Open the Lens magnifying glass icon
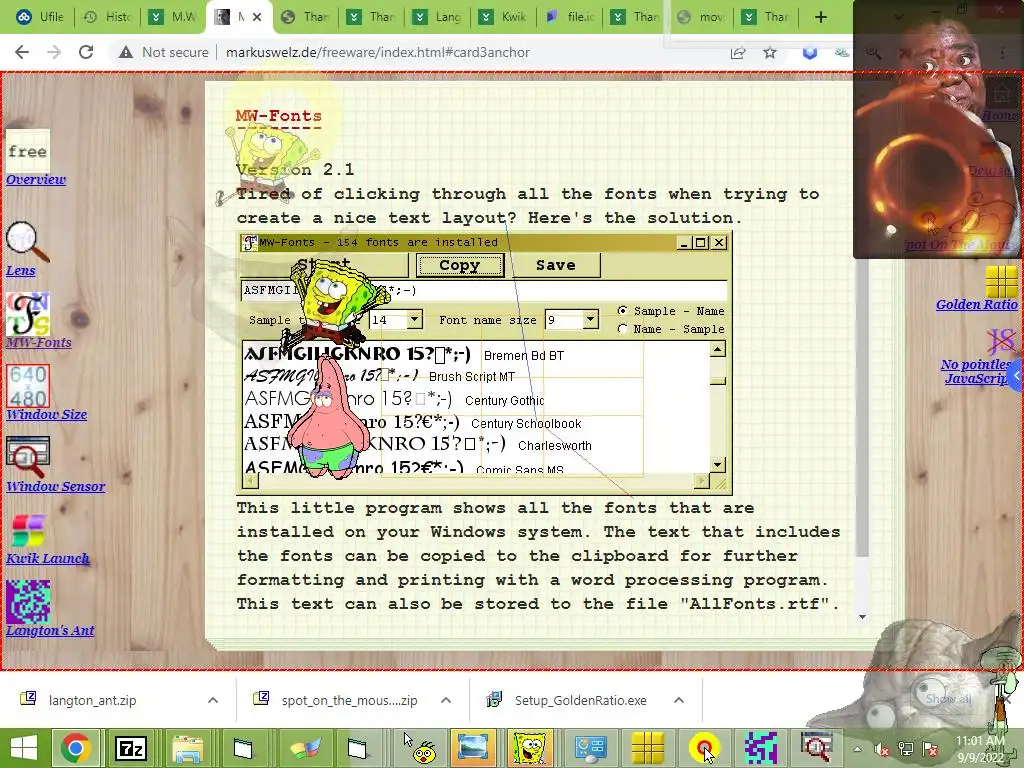 click(27, 242)
